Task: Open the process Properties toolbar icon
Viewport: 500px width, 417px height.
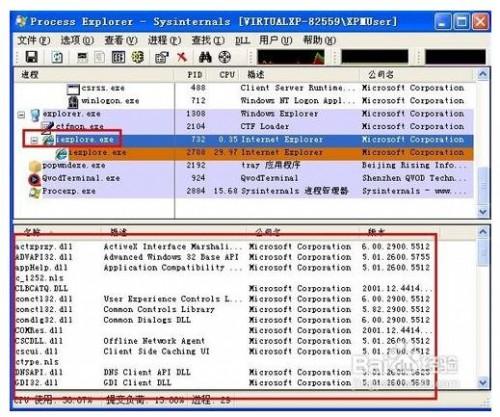Action: coord(162,57)
